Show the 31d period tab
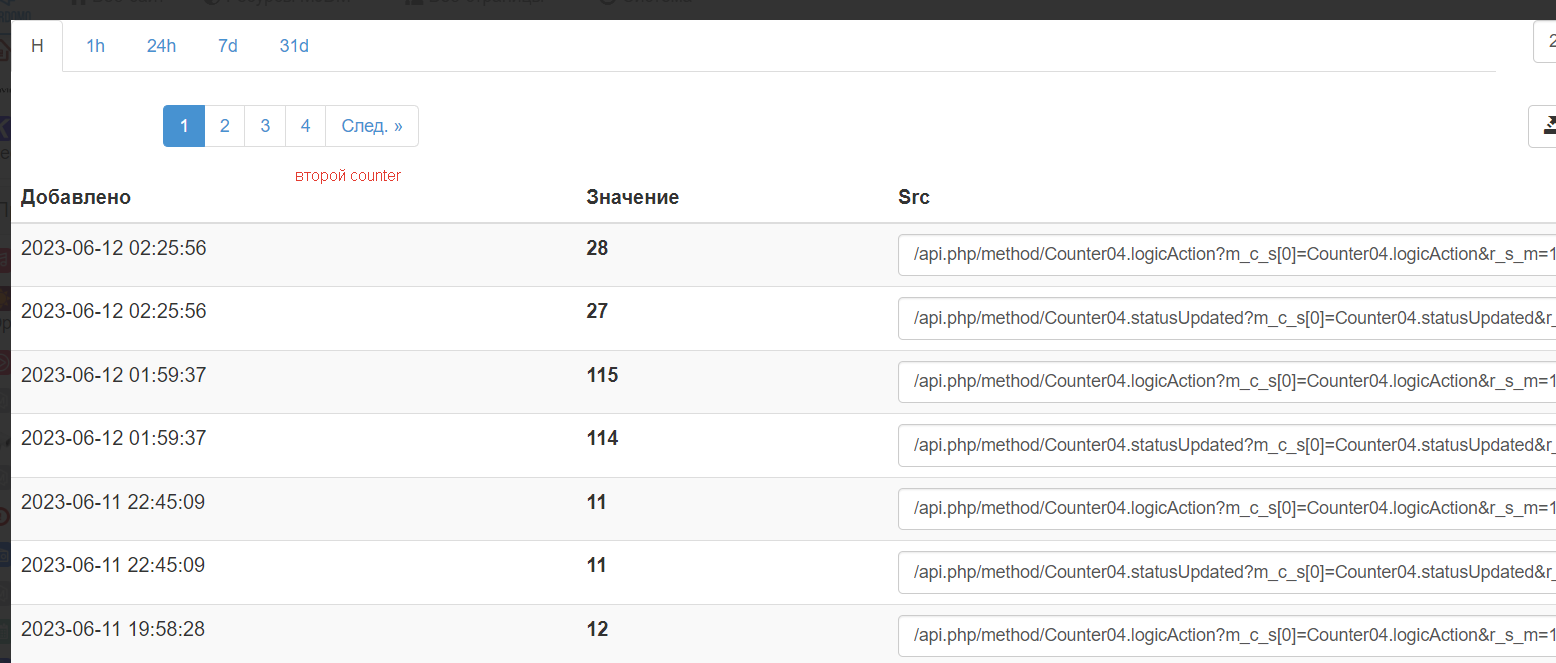Image resolution: width=1556 pixels, height=663 pixels. click(294, 46)
